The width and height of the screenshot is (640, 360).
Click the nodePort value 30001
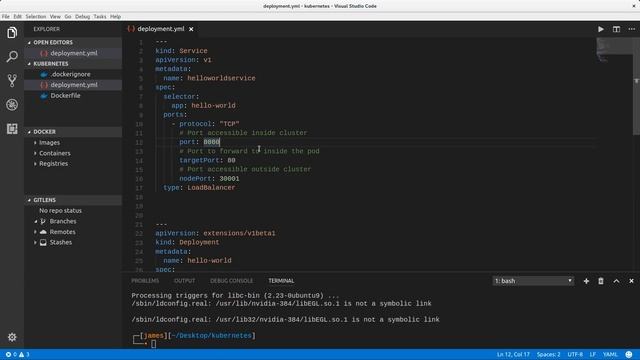point(229,179)
